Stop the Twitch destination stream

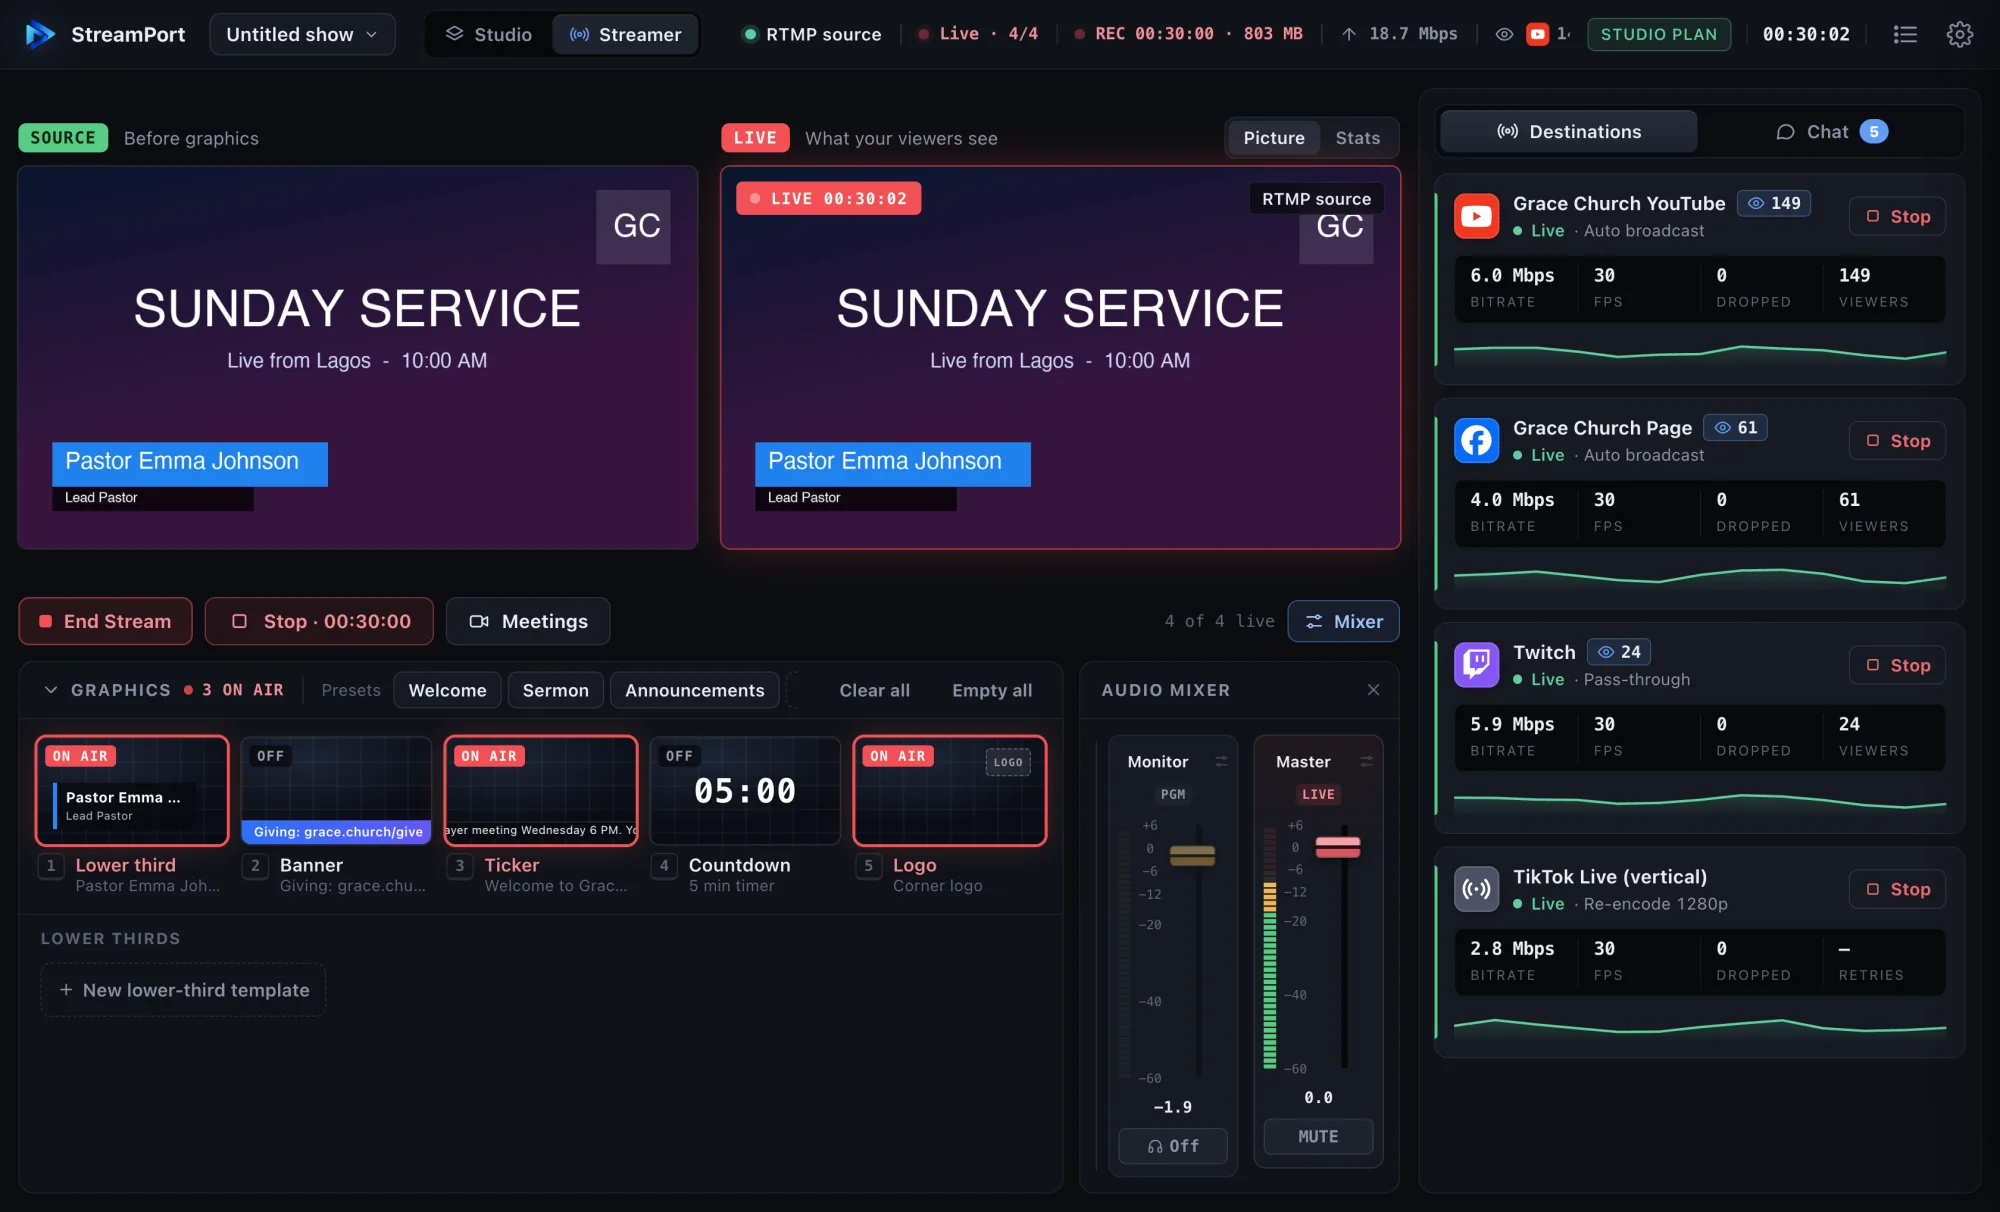tap(1897, 665)
